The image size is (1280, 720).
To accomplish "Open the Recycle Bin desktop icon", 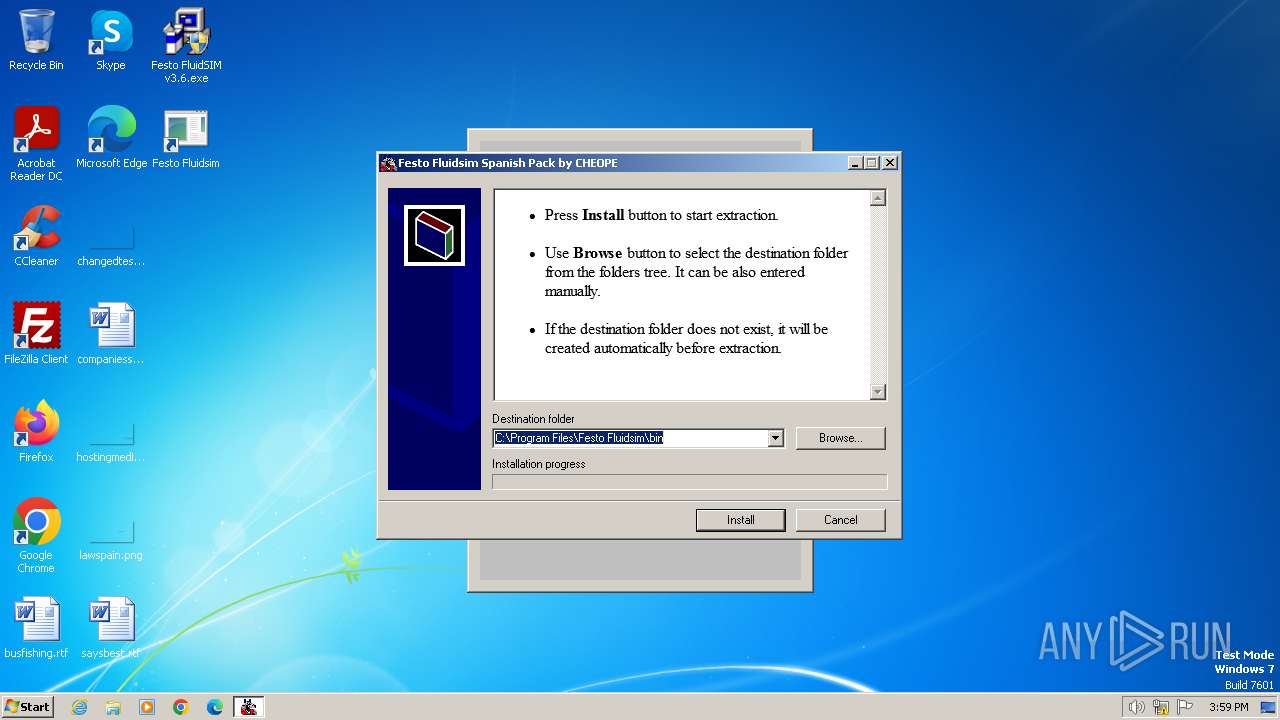I will pyautogui.click(x=36, y=40).
